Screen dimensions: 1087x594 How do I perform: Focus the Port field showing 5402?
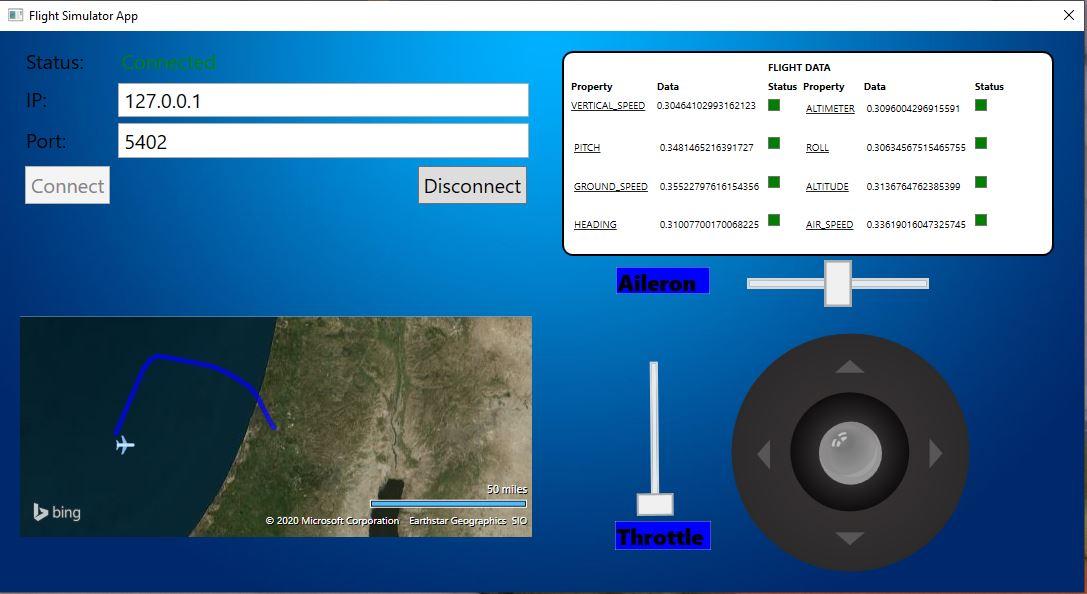pyautogui.click(x=323, y=141)
